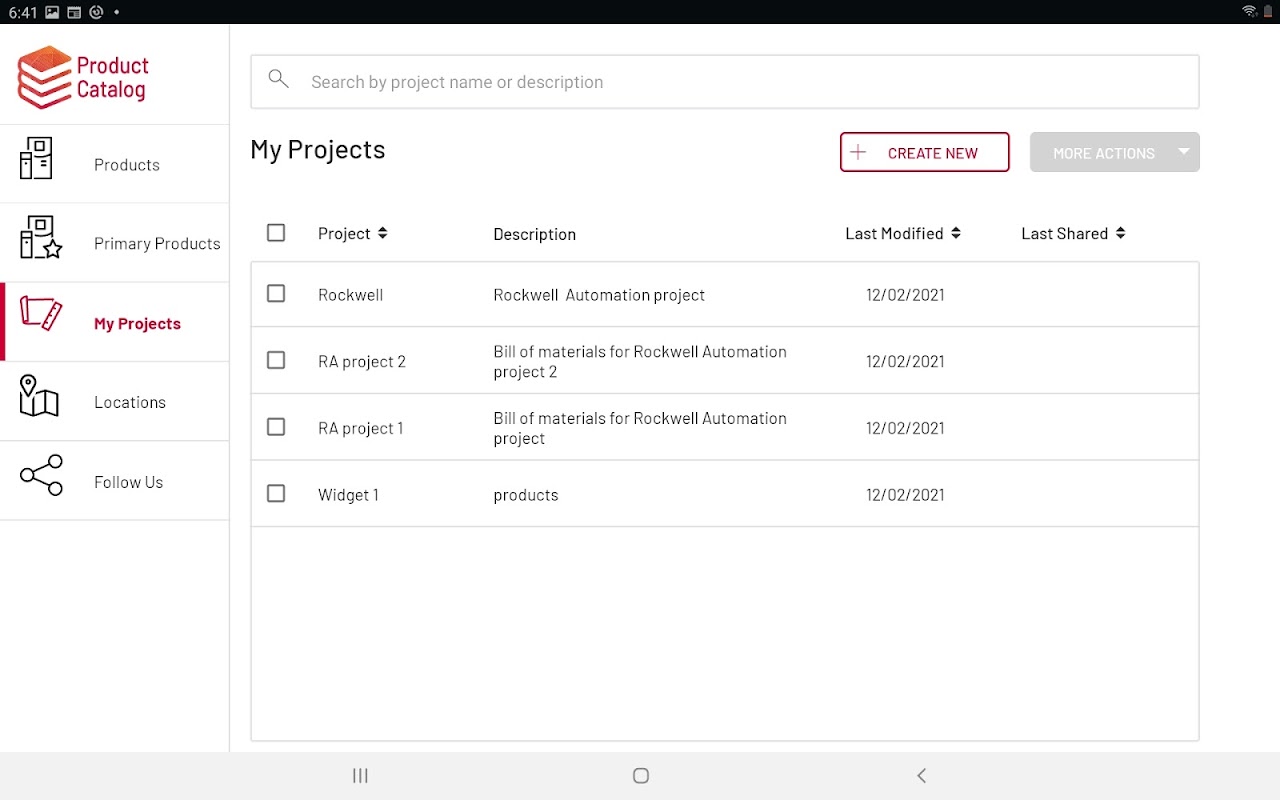
Task: Click the Primary Products star icon
Action: [x=41, y=238]
